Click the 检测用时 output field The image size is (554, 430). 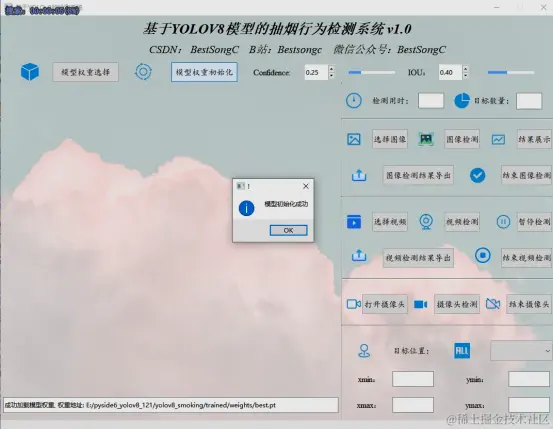tap(431, 101)
